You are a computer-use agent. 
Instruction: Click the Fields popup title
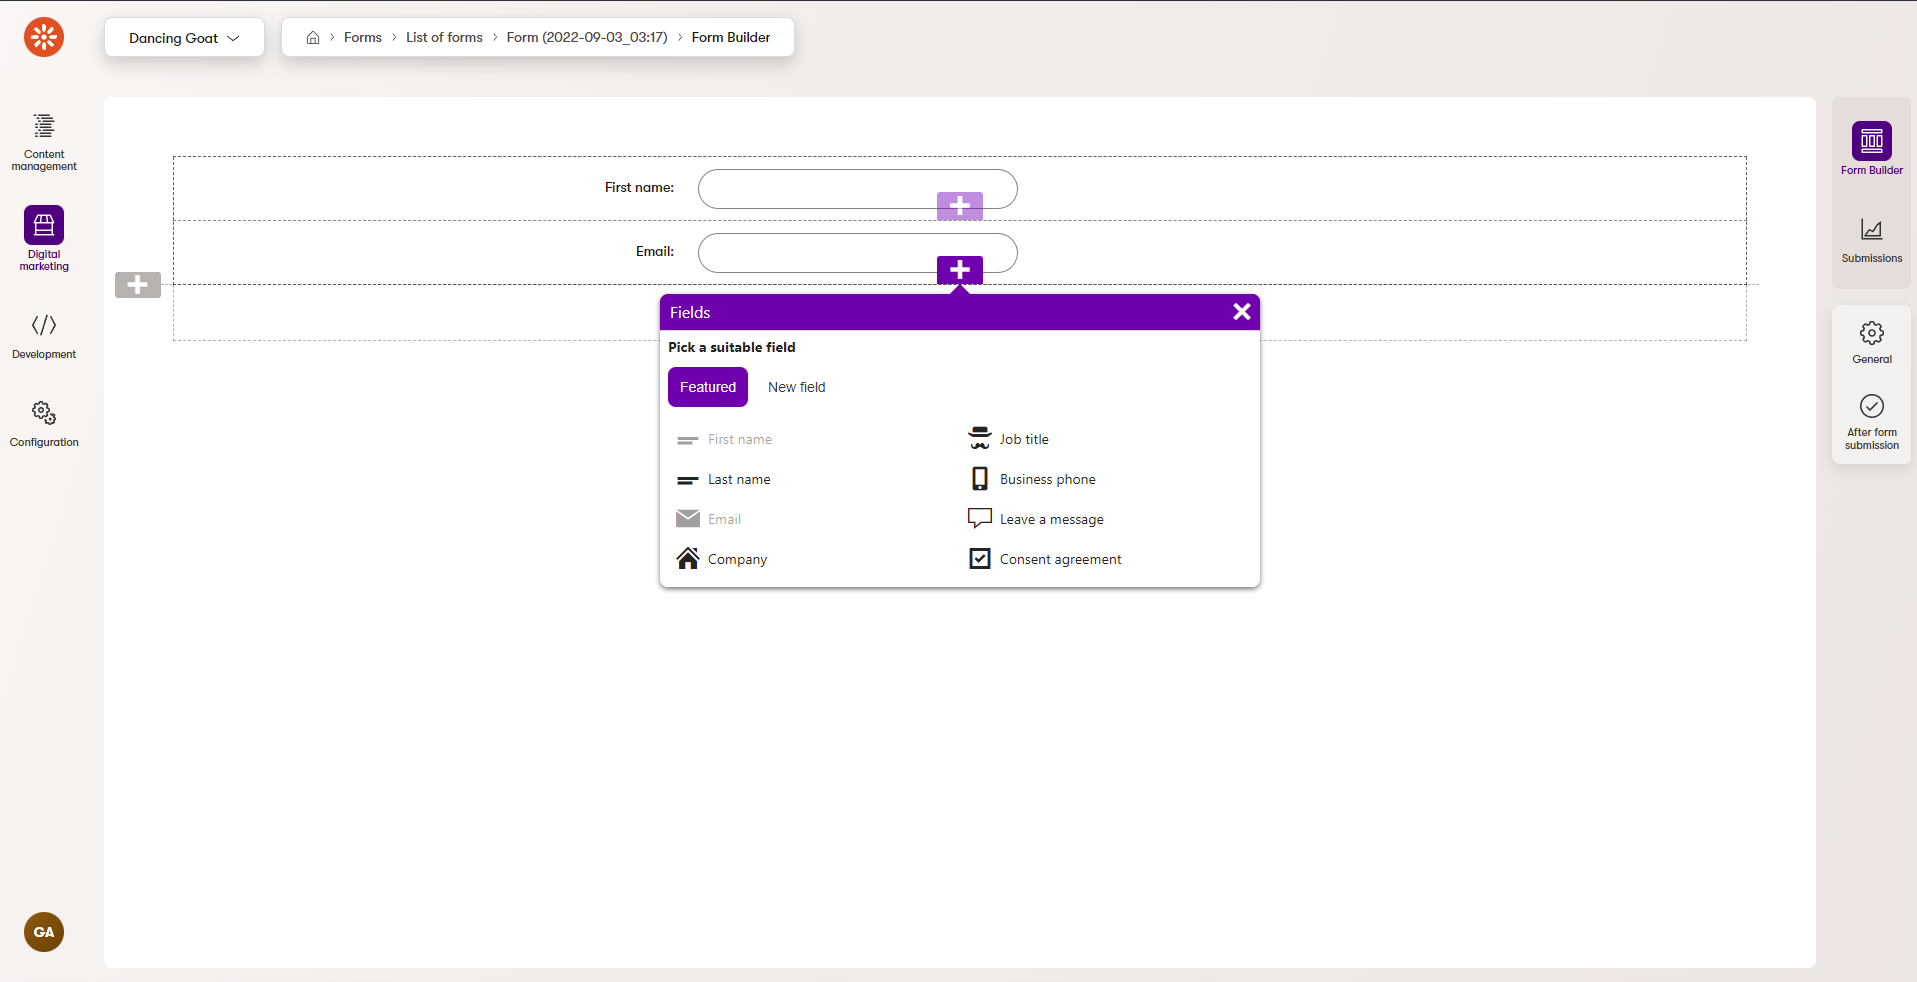[x=690, y=312]
